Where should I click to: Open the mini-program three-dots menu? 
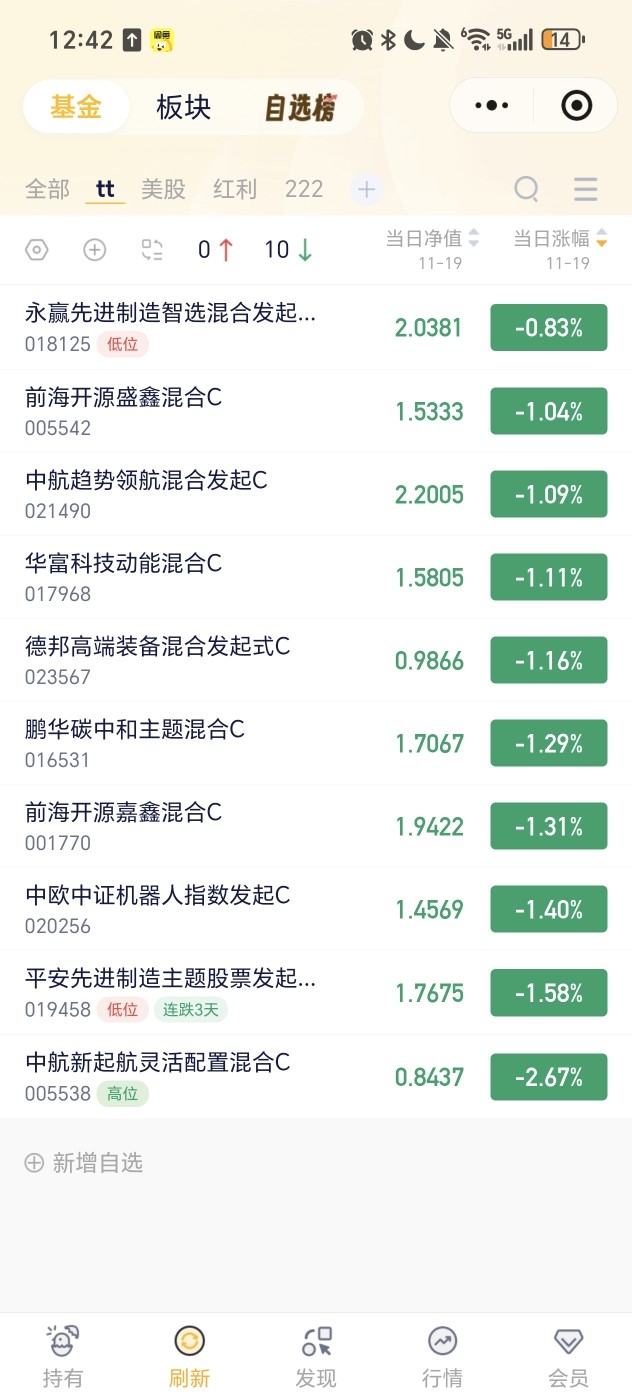(491, 105)
